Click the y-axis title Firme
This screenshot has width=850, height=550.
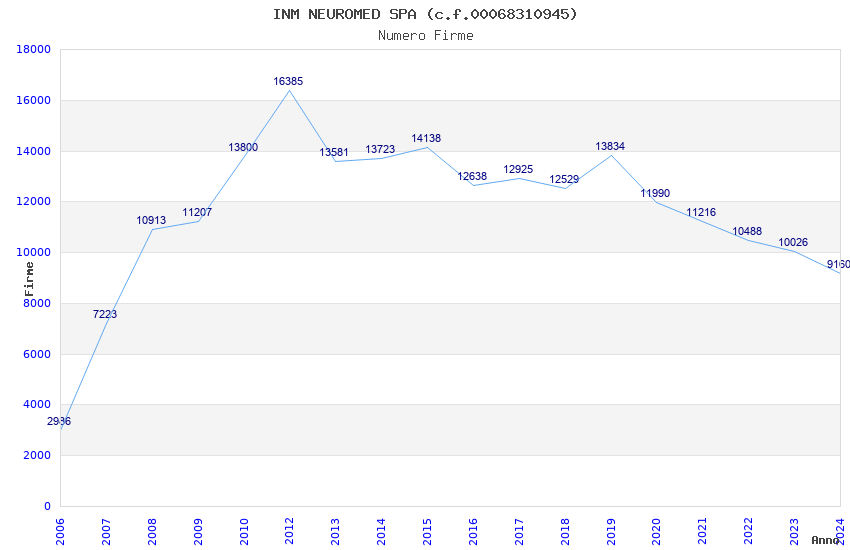point(29,279)
